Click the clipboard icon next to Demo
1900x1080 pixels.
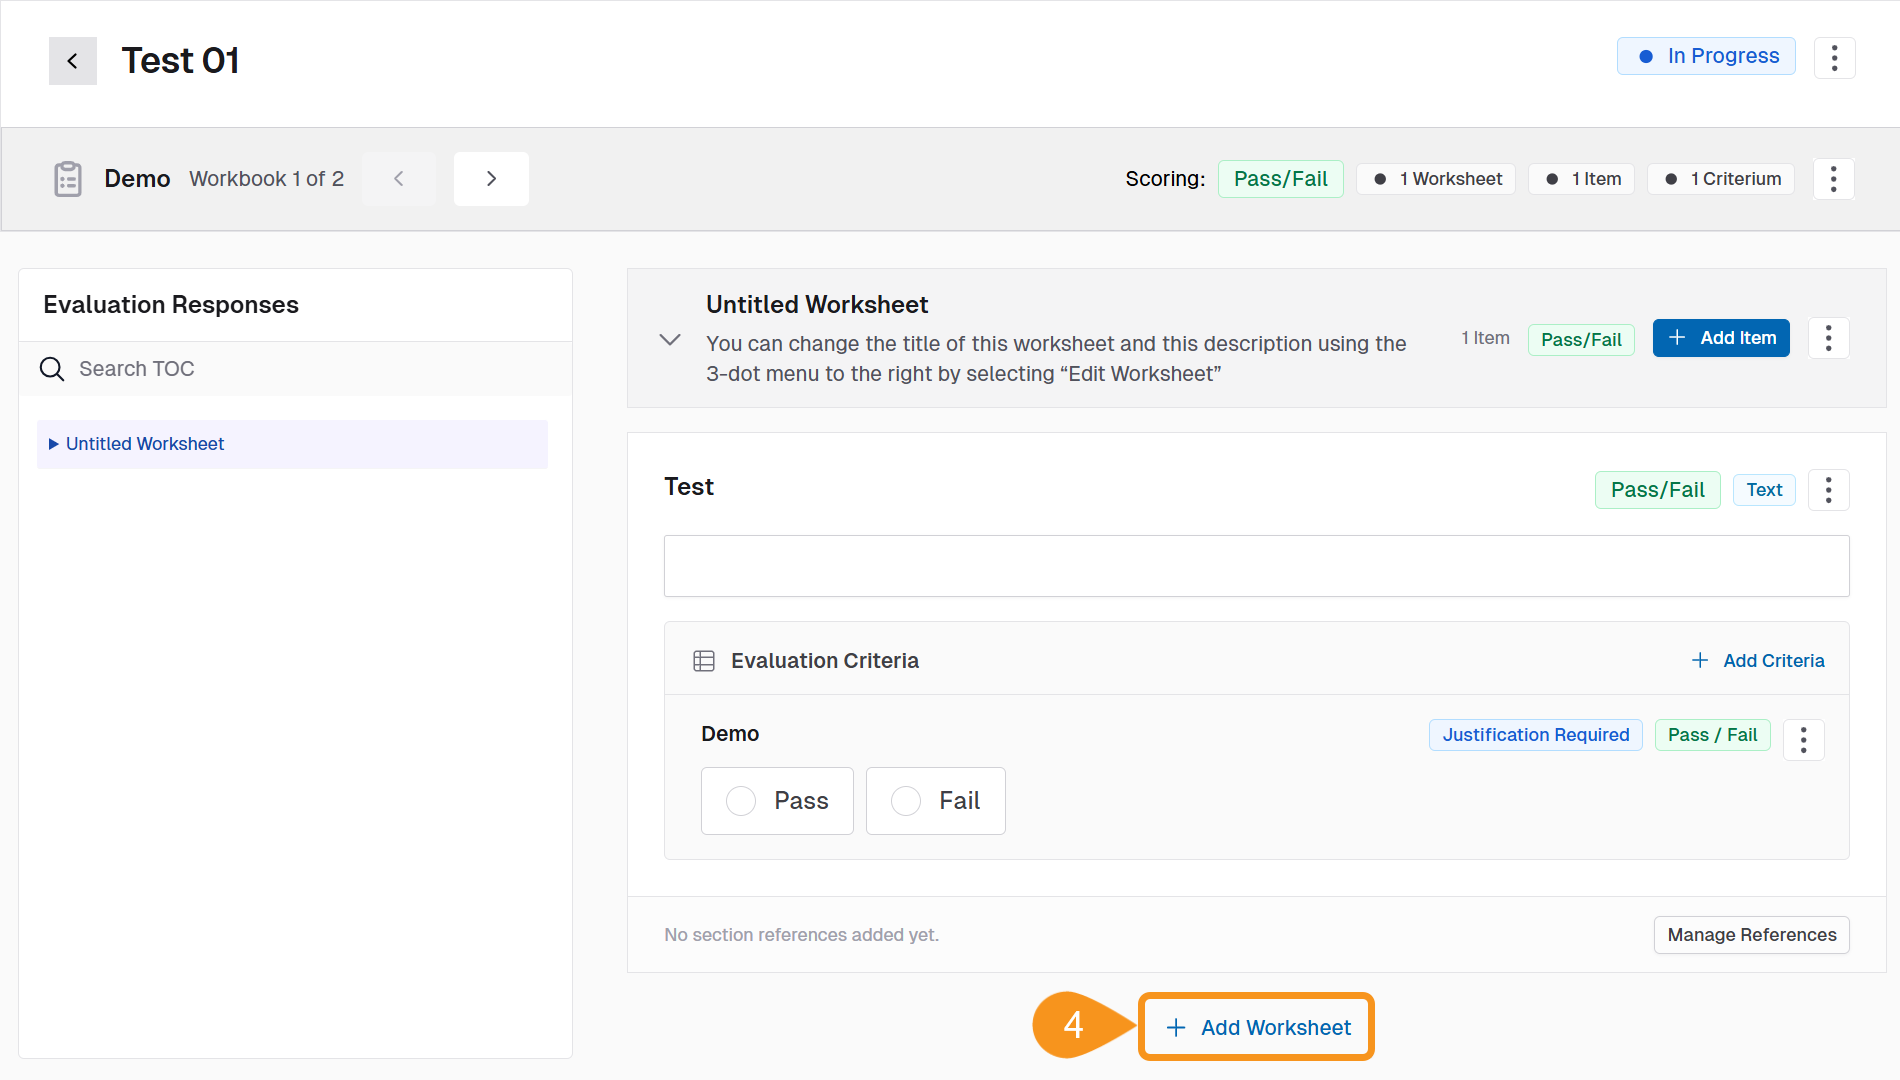(x=67, y=178)
